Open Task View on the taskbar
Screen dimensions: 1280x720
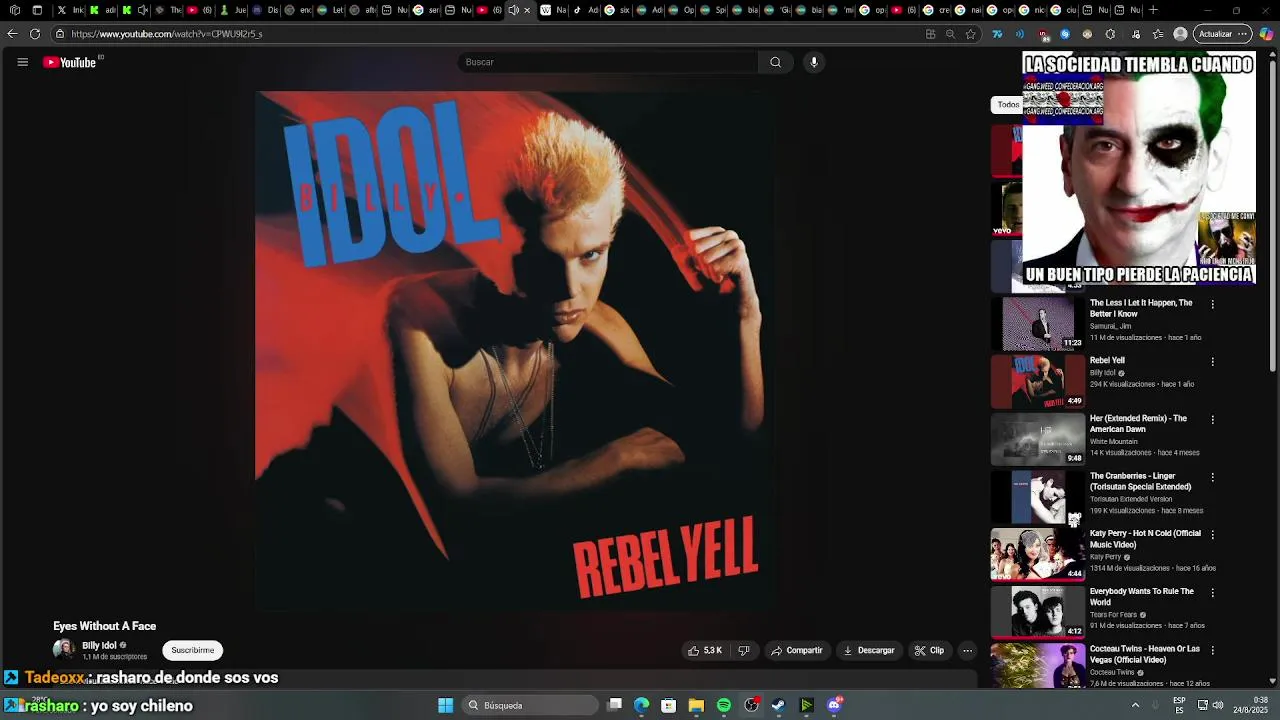point(615,705)
